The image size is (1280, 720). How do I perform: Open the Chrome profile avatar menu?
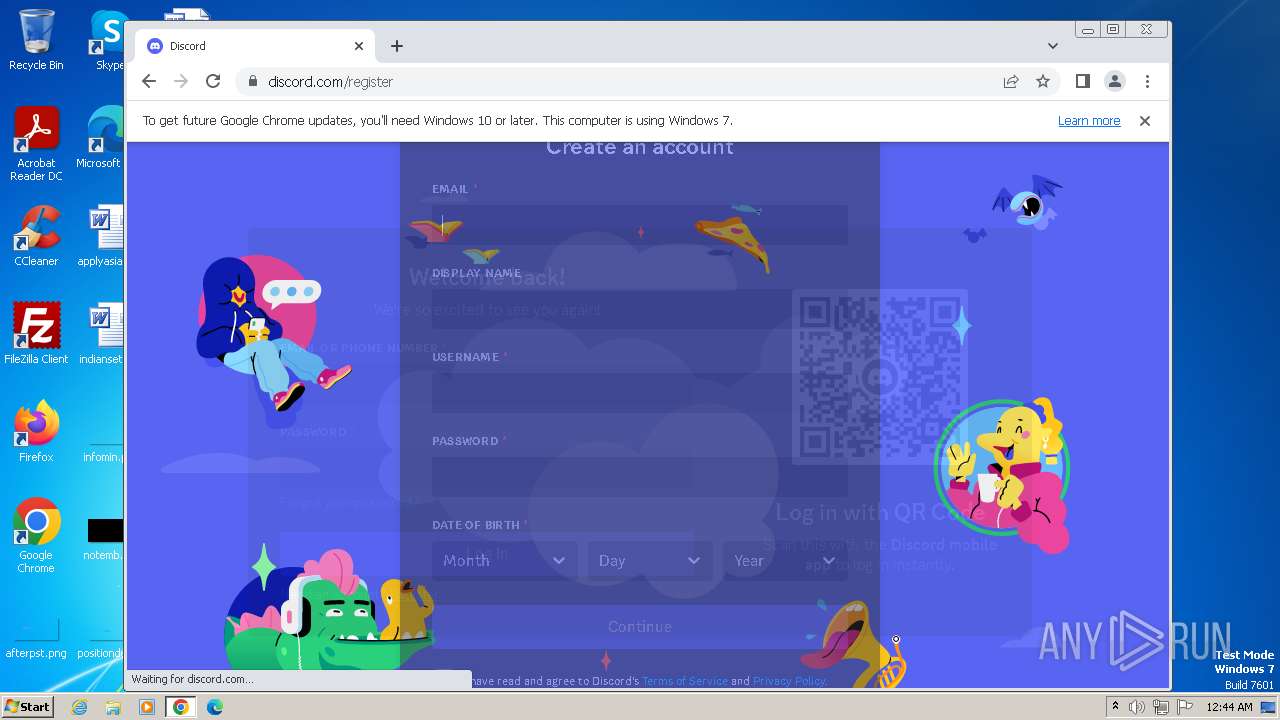coord(1115,82)
